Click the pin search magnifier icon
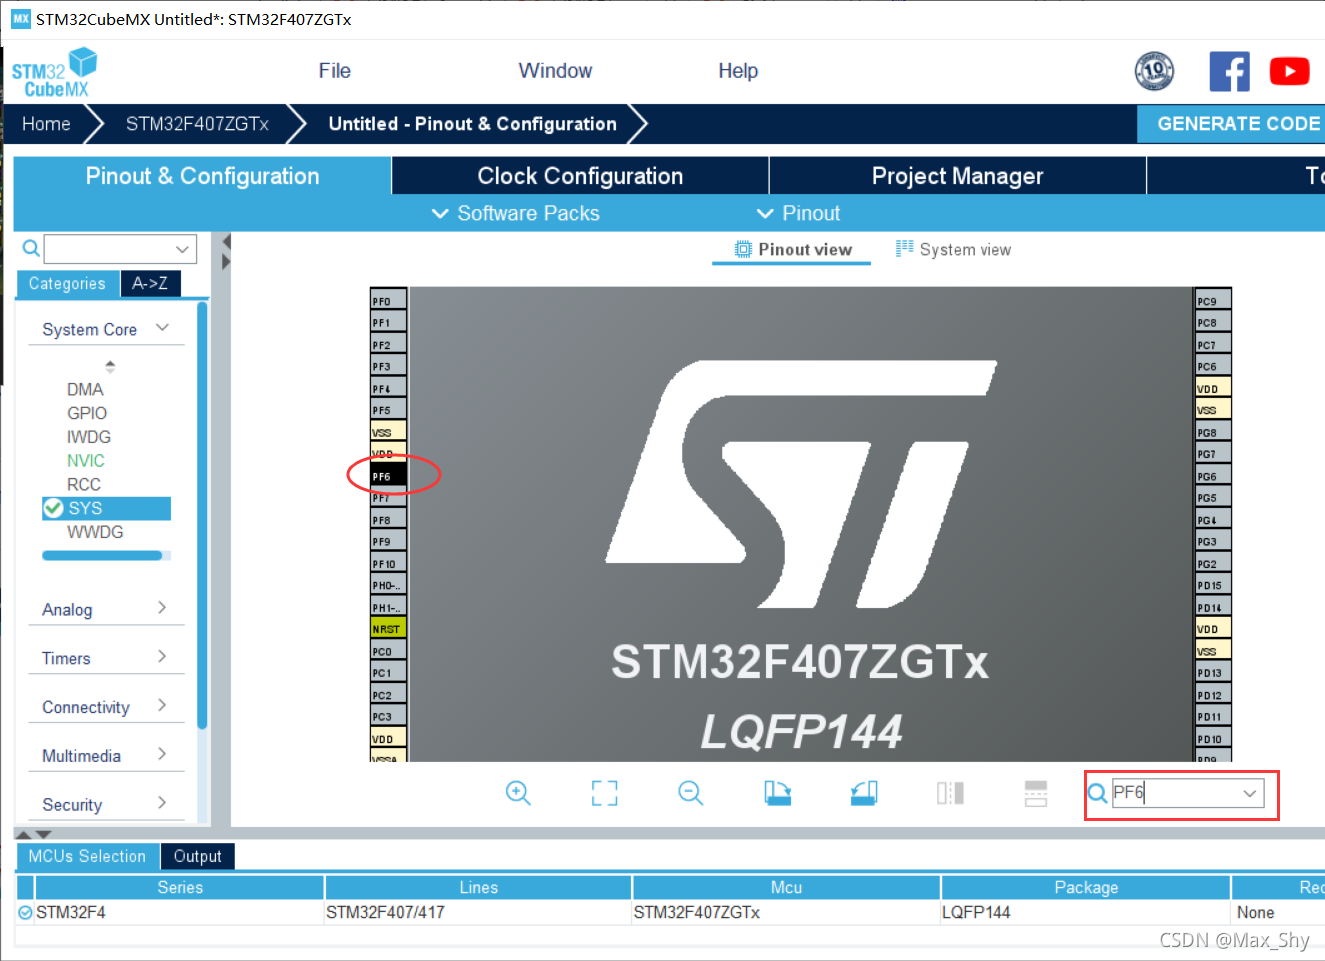1325x961 pixels. pyautogui.click(x=1097, y=793)
